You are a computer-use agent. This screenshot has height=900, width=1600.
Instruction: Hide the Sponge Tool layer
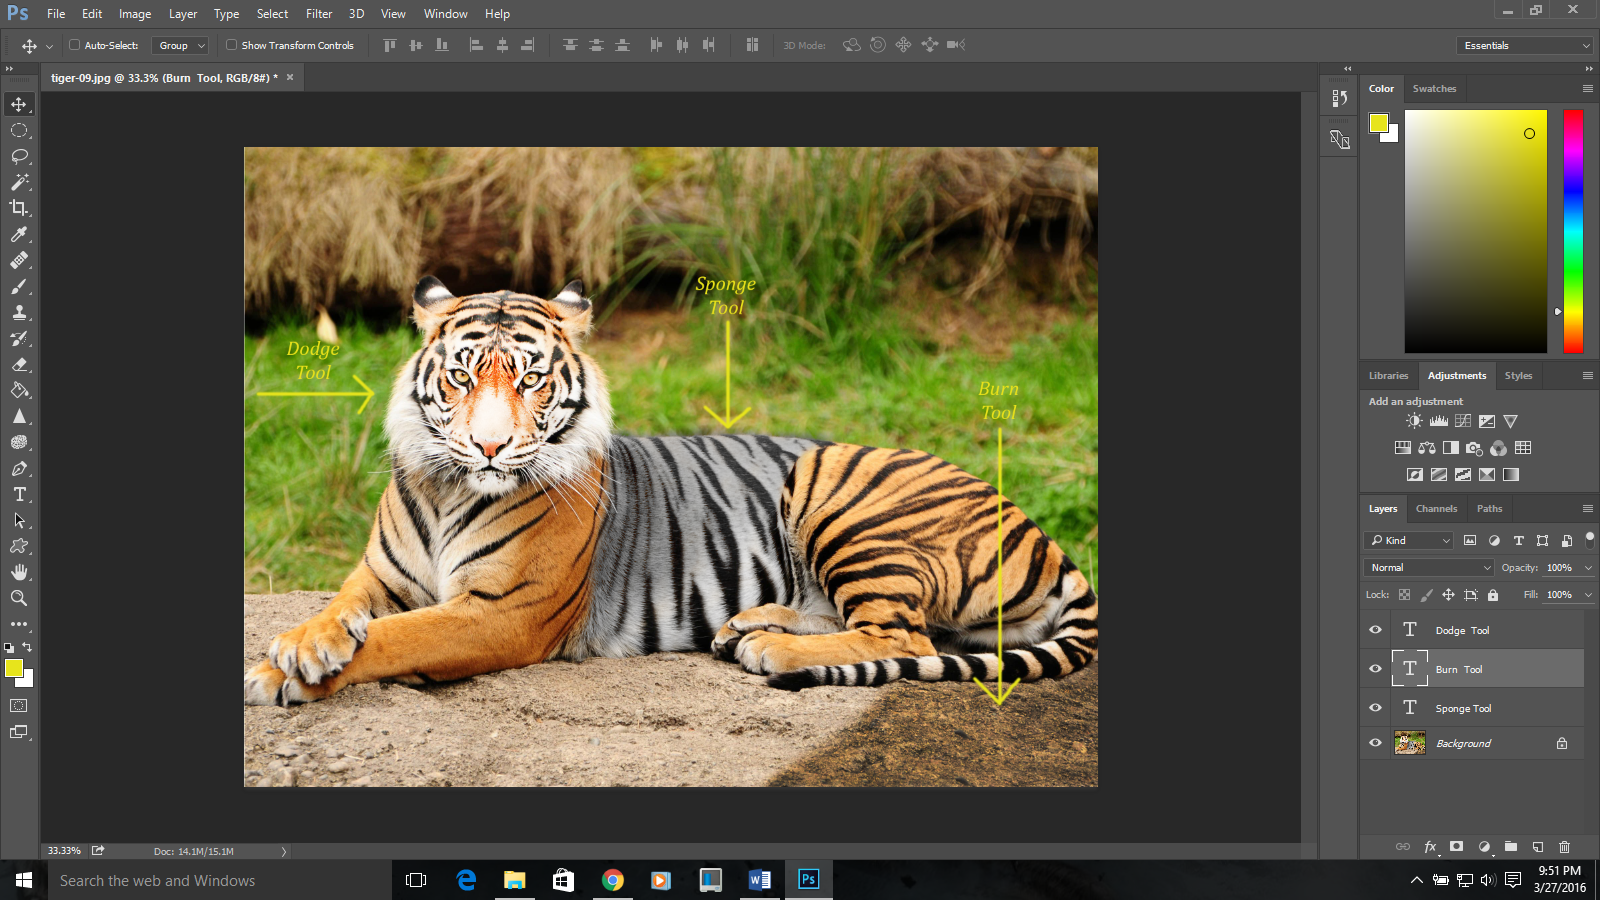click(1375, 707)
